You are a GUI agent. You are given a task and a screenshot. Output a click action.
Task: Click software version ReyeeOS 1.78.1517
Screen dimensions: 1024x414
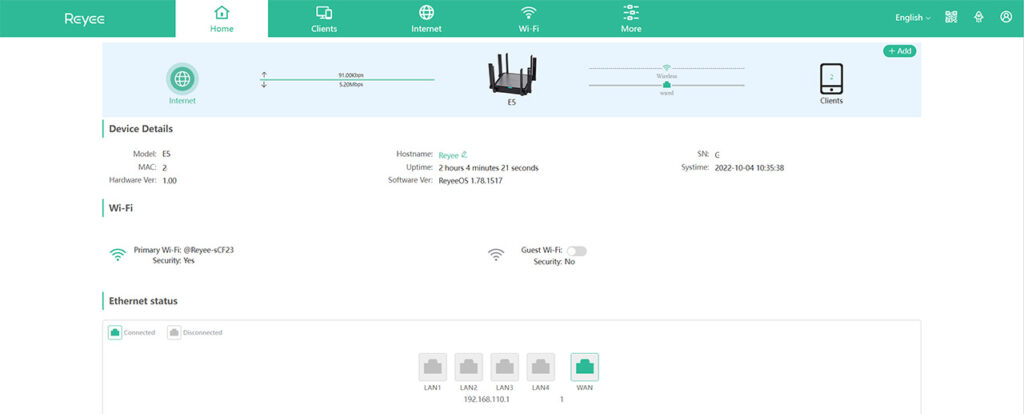pyautogui.click(x=470, y=180)
